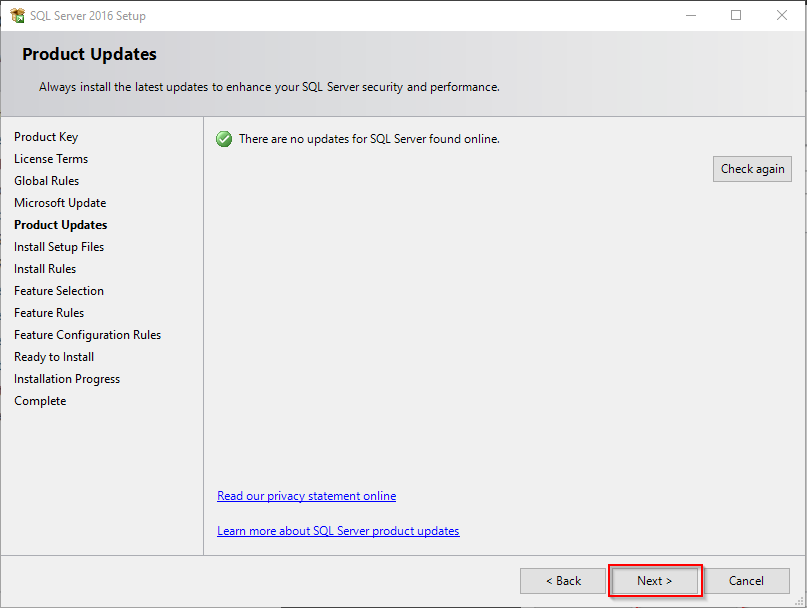This screenshot has height=608, width=807.
Task: Click Check again for updates
Action: point(752,169)
